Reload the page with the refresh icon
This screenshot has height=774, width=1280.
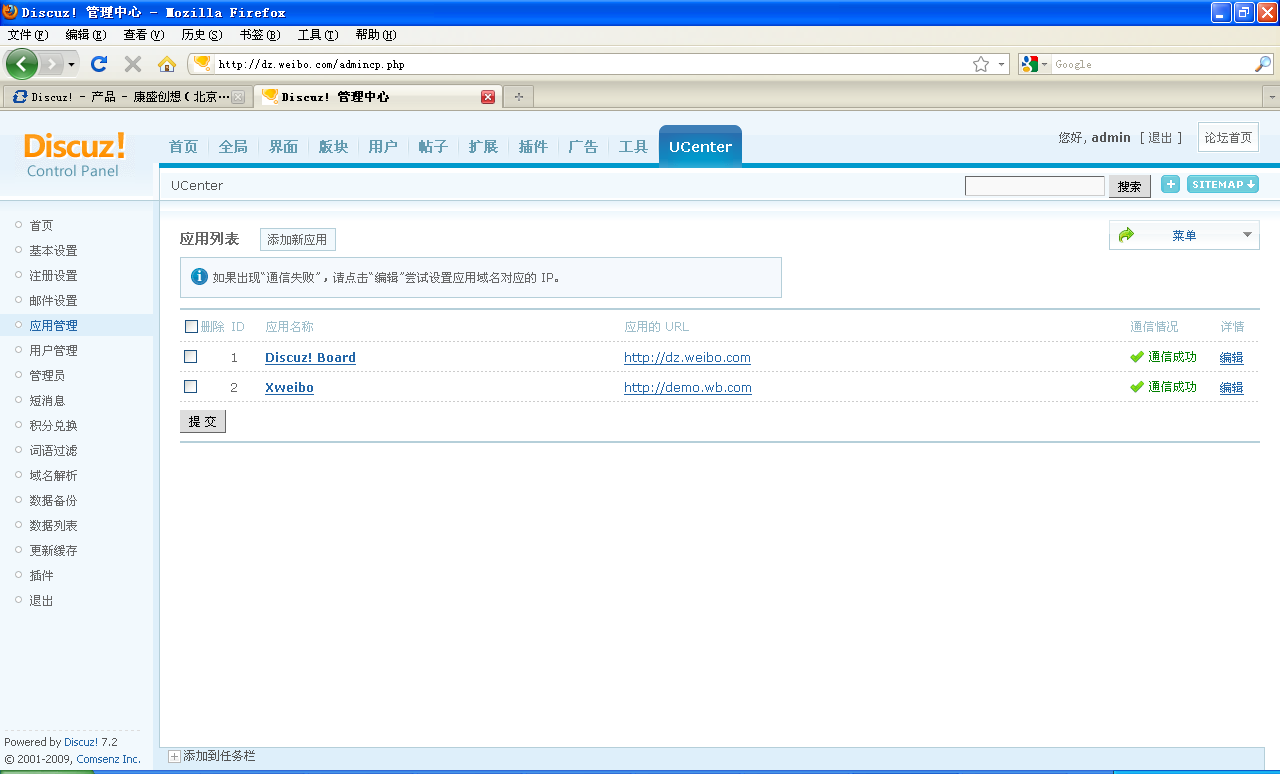point(98,64)
